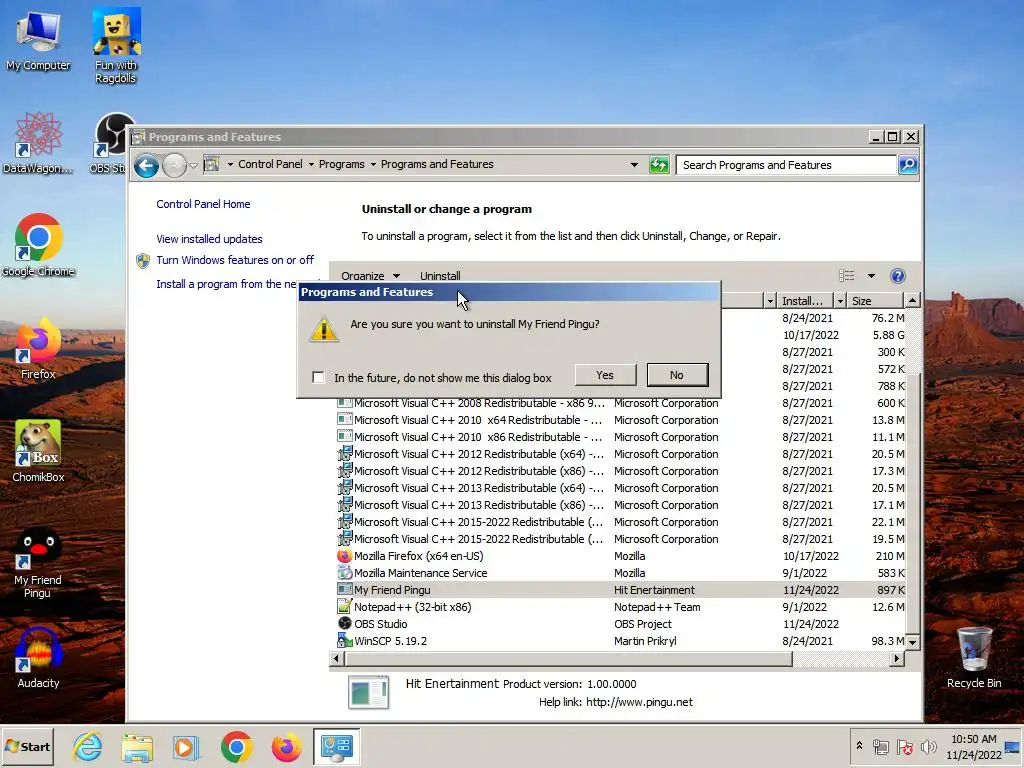Launch Internet Explorer from taskbar
The image size is (1024, 768).
click(x=88, y=746)
